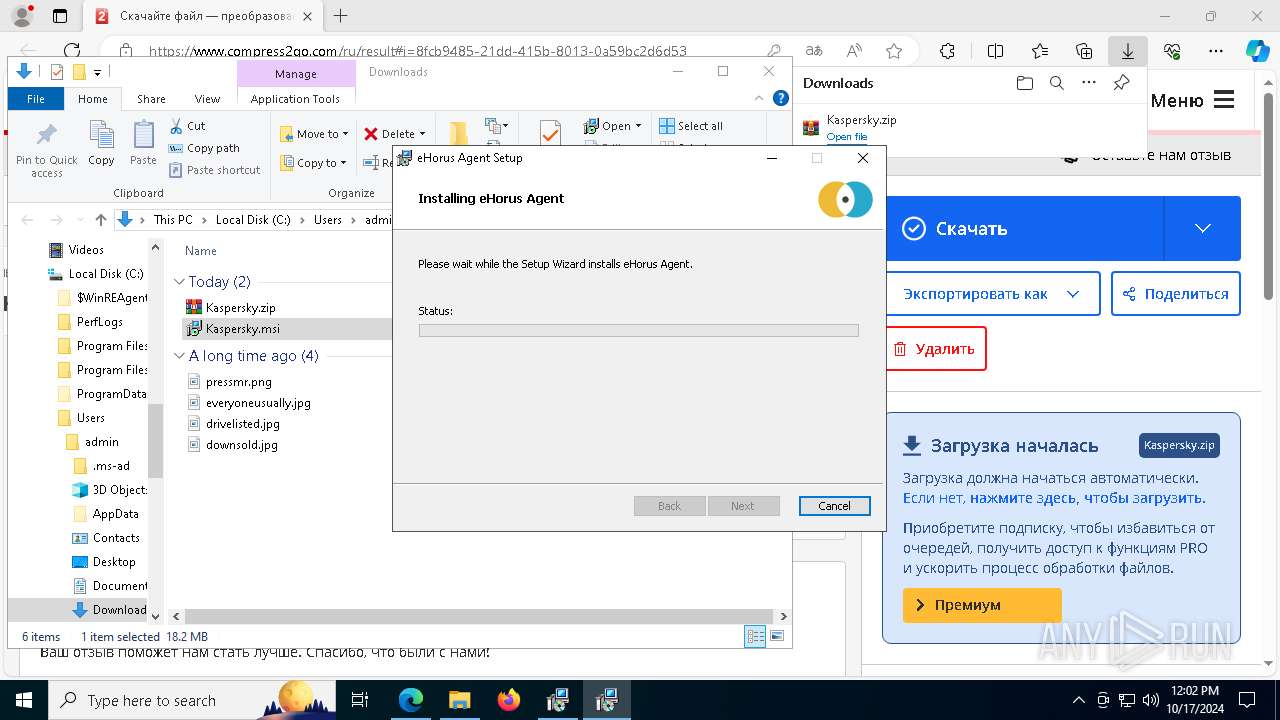Switch to large icons view
Viewport: 1280px width, 720px height.
[x=777, y=636]
